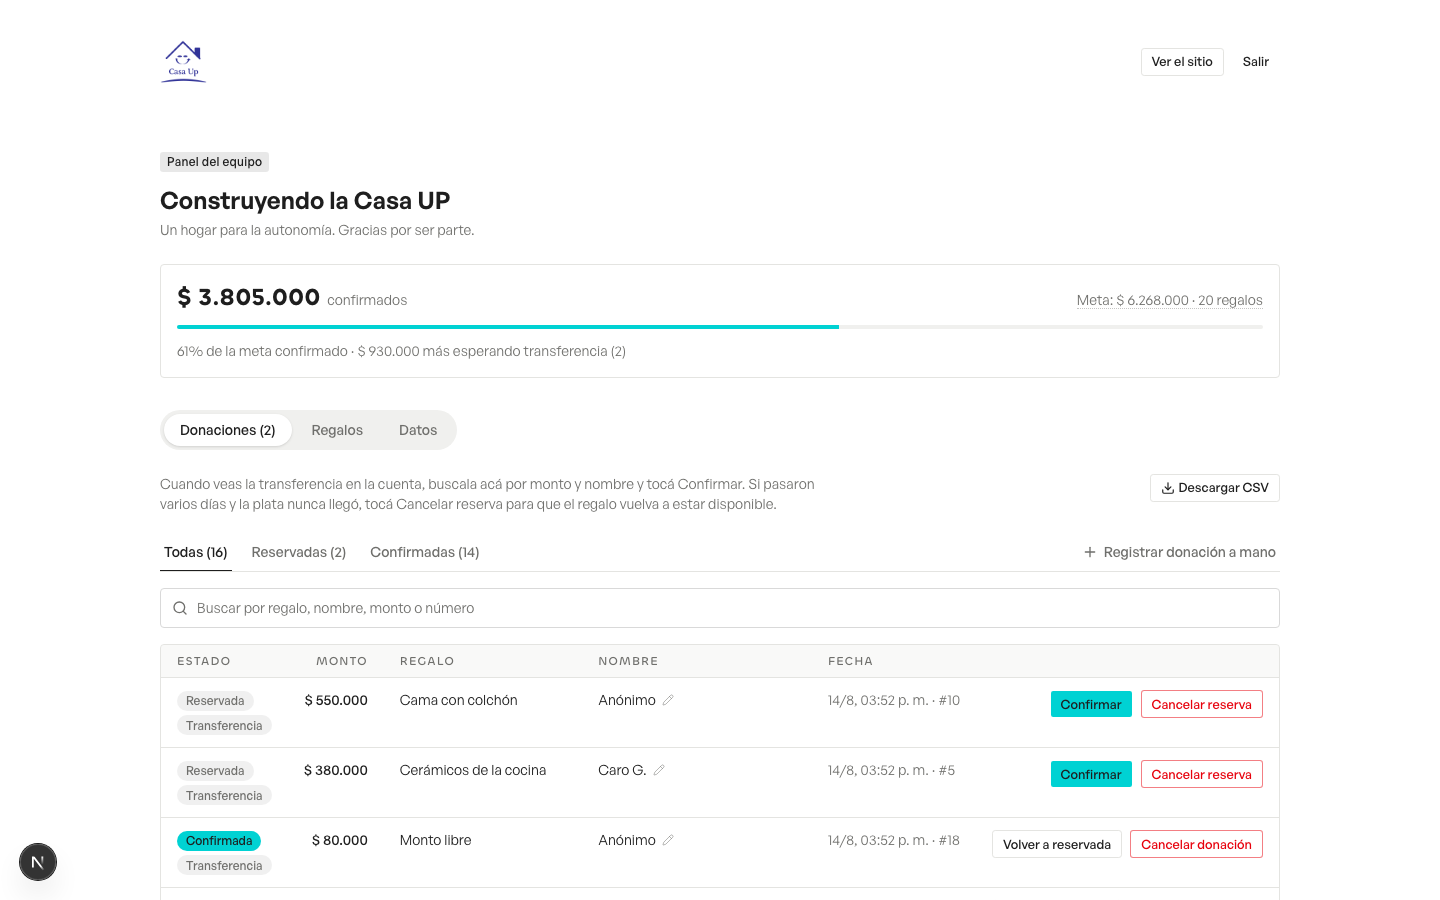Click the Construyendo la Casa UP heading
The height and width of the screenshot is (900, 1440).
305,201
